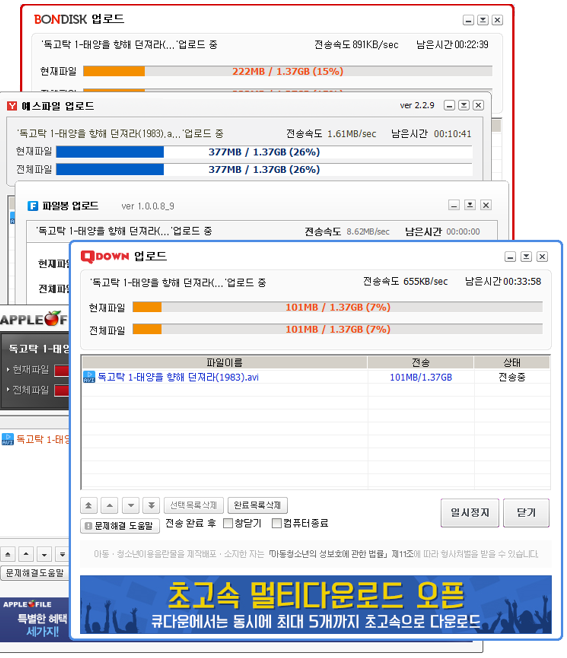
Task: Click the 파일이름 column header
Action: [225, 362]
